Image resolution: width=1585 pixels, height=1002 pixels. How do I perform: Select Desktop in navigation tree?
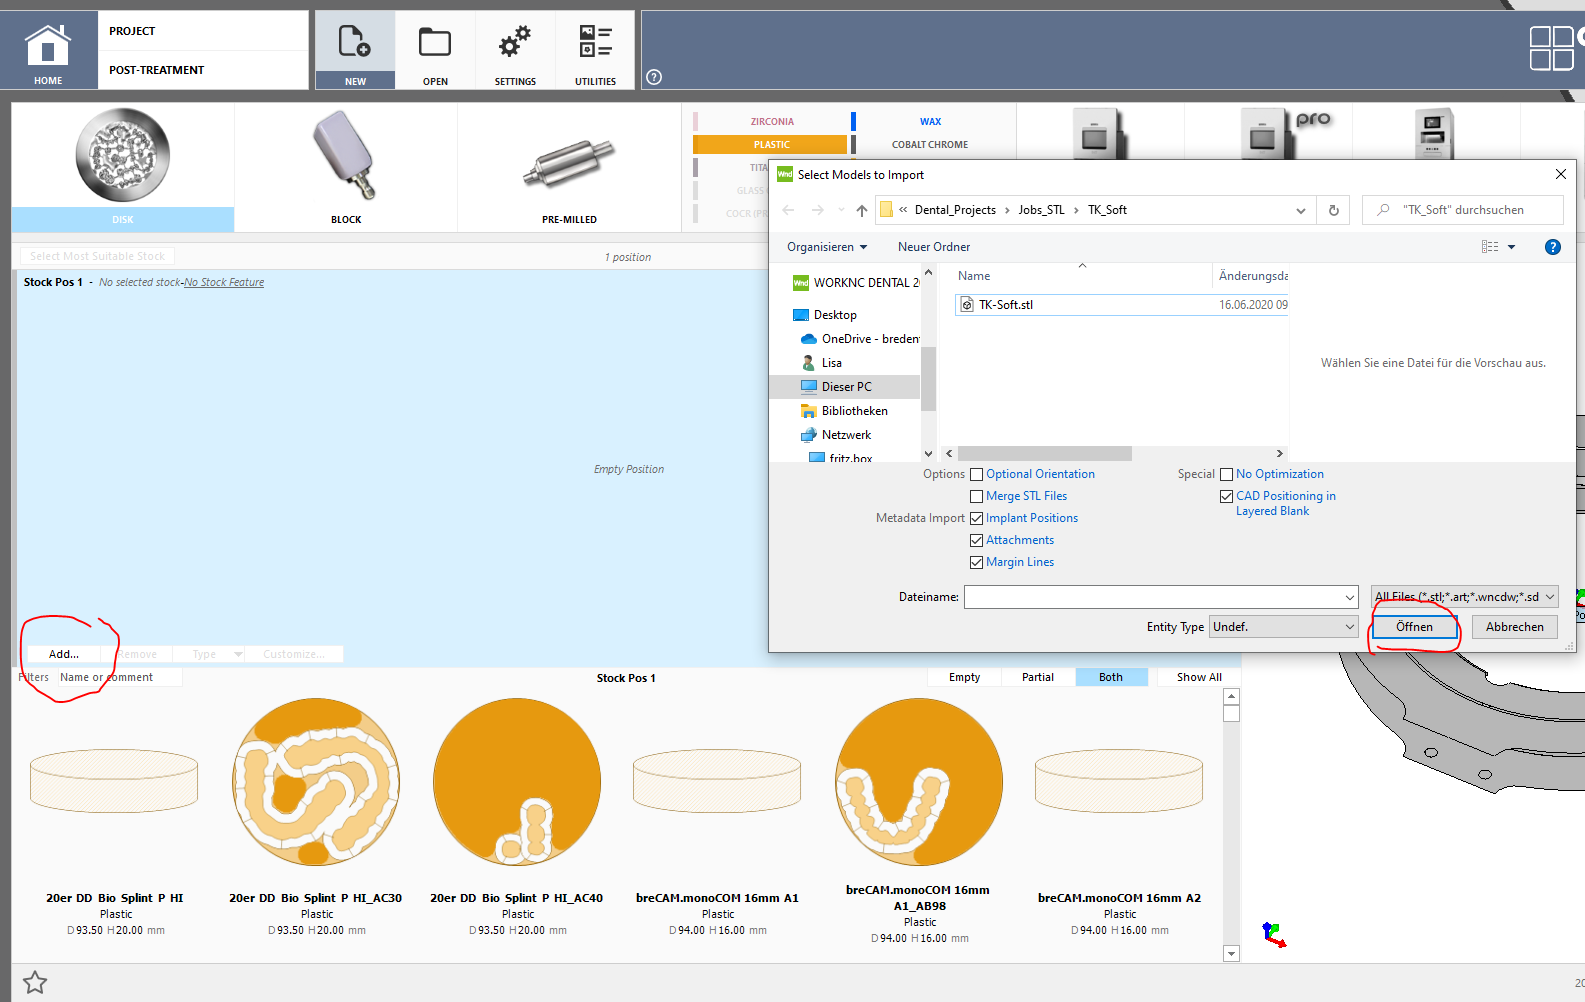834,315
